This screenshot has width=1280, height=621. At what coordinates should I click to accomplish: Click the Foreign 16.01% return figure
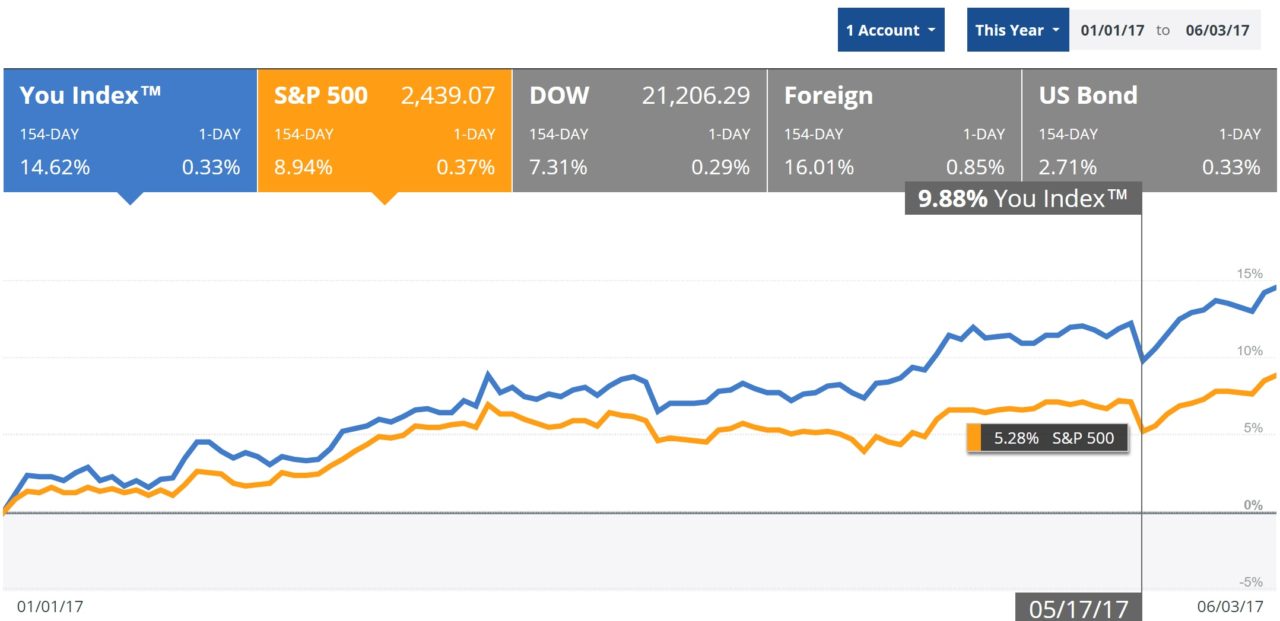[819, 167]
